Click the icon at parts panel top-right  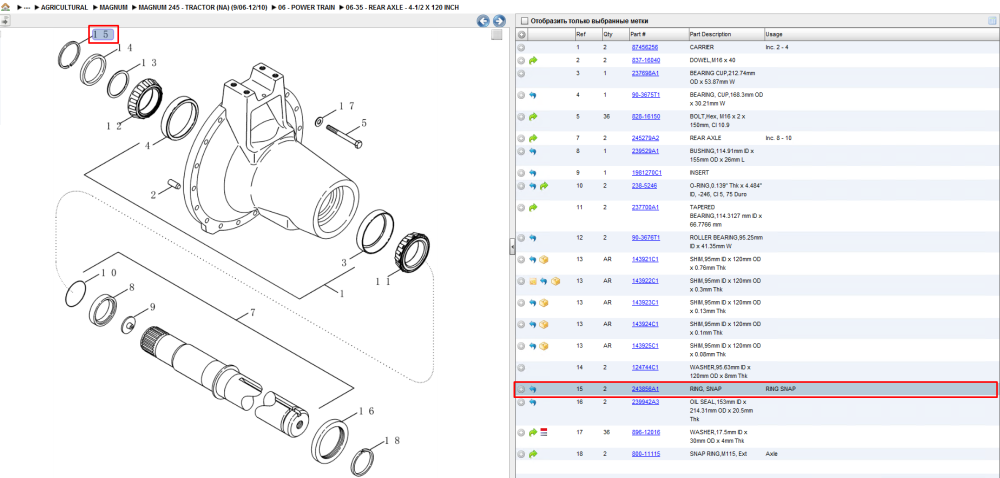(x=992, y=20)
